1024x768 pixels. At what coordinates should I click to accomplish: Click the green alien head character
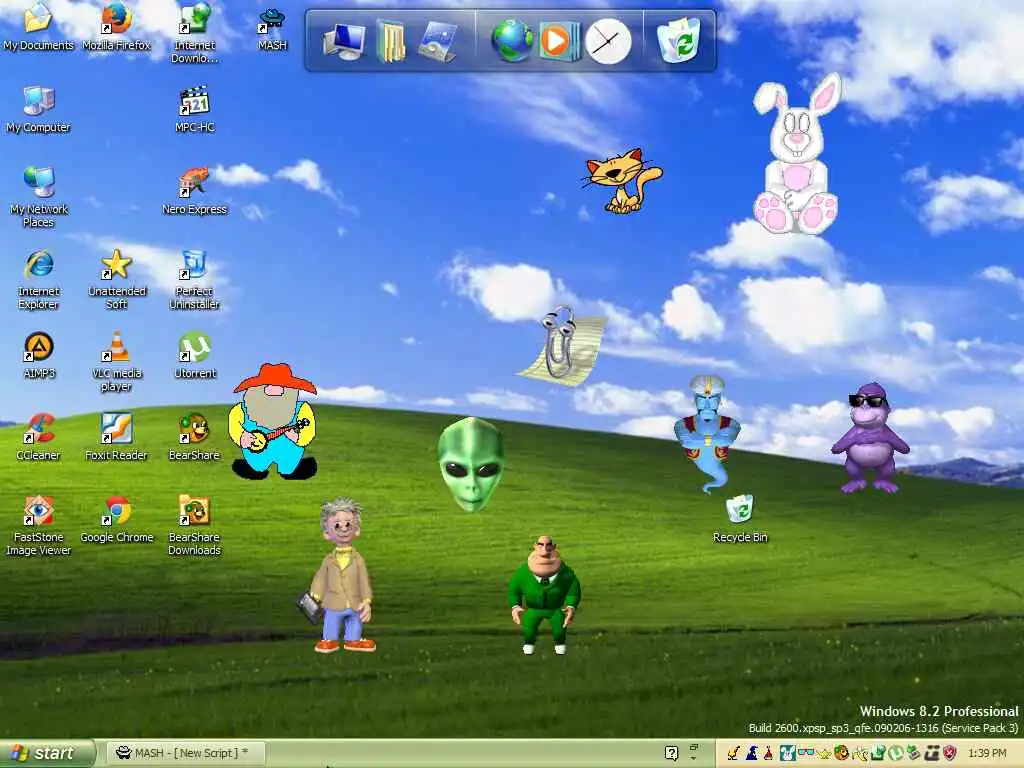471,464
